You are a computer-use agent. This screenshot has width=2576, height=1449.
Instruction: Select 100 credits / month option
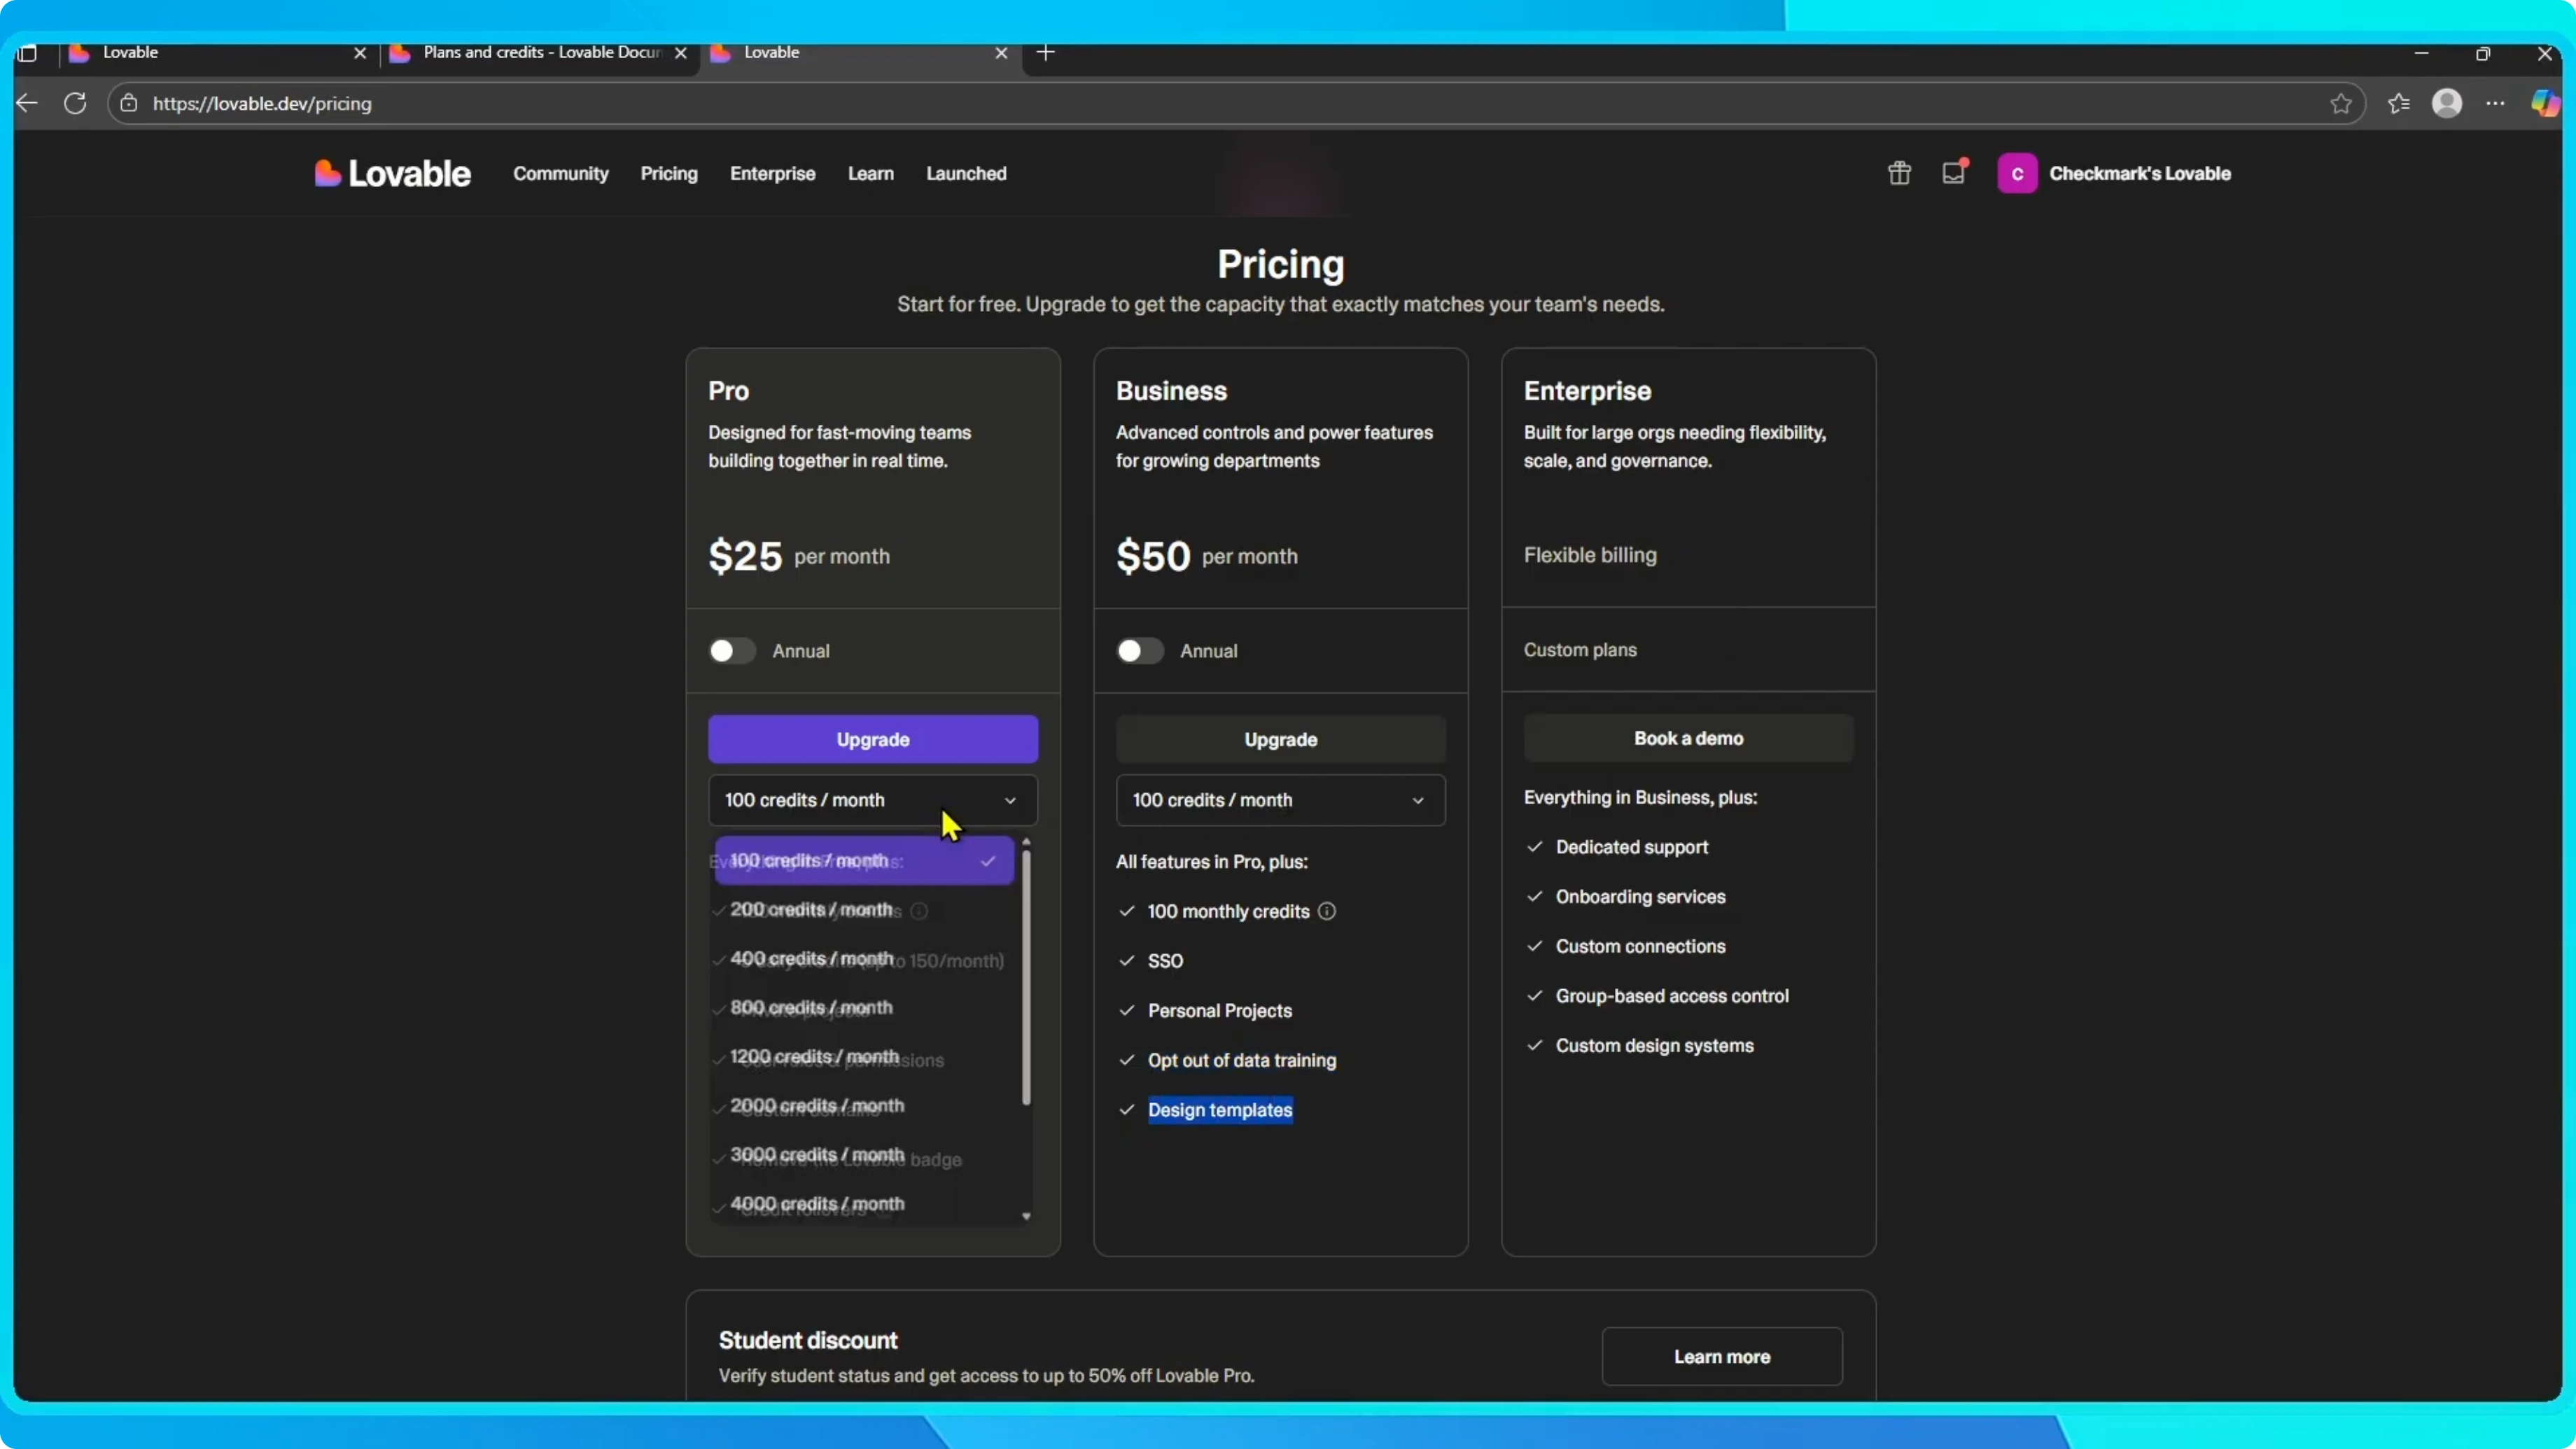point(864,861)
